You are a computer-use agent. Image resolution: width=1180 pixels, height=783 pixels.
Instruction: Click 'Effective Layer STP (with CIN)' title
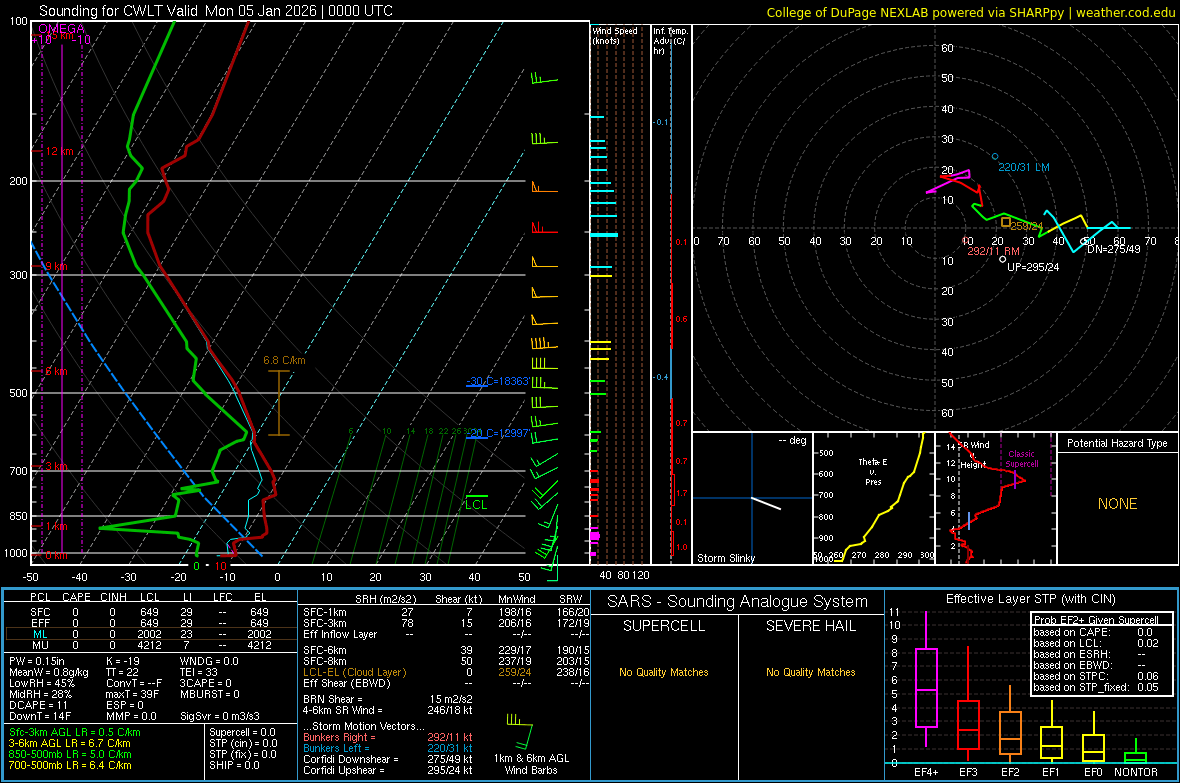[x=1031, y=599]
